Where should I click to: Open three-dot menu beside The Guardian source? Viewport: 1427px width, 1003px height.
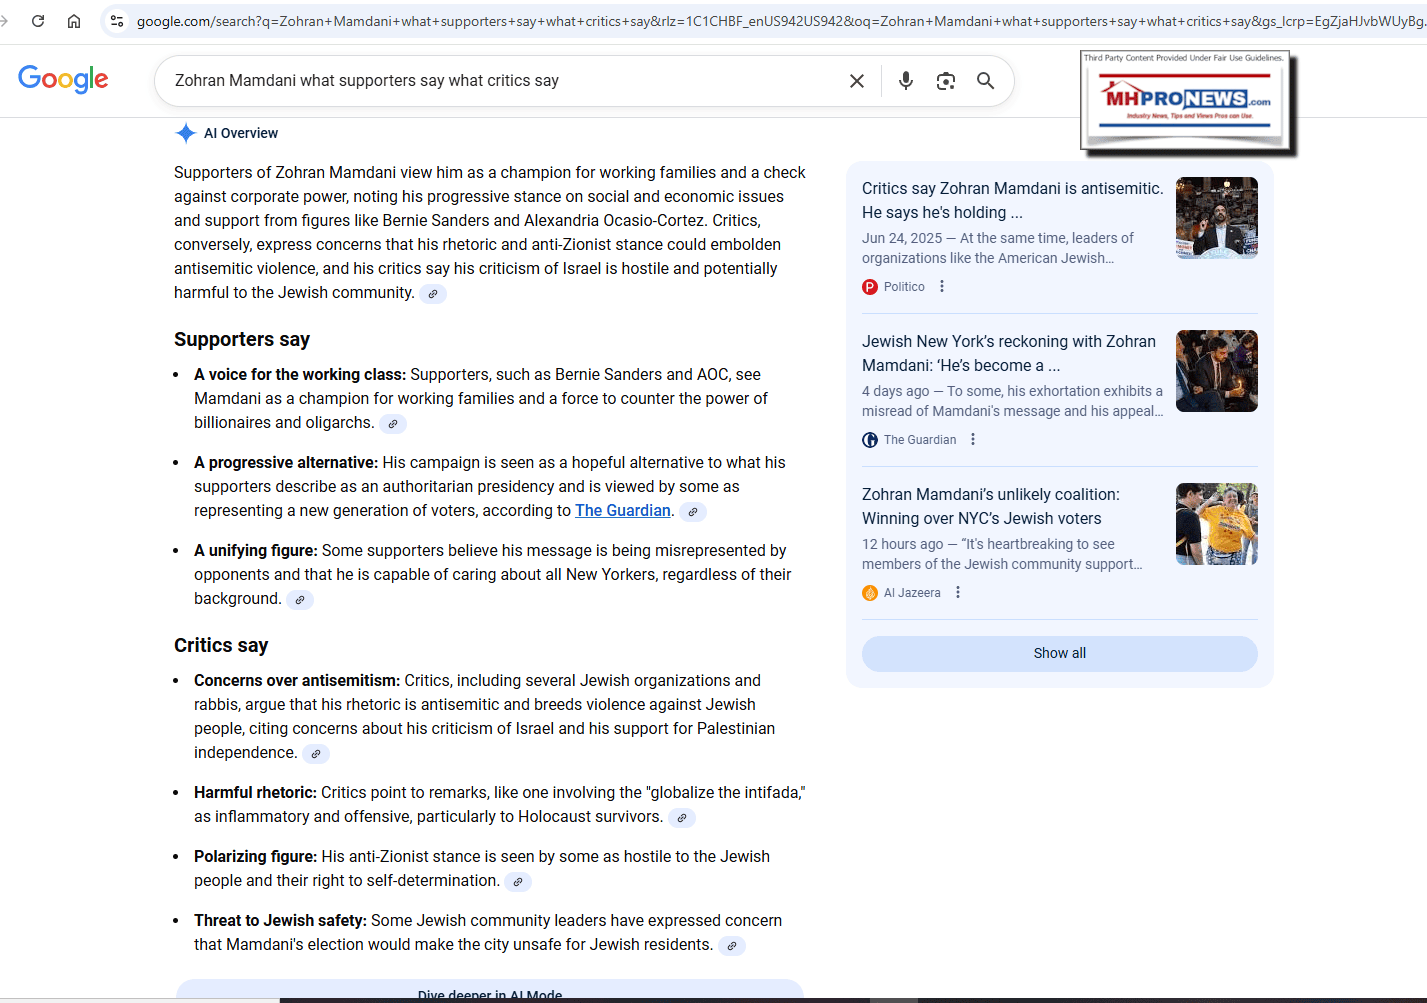click(x=973, y=440)
